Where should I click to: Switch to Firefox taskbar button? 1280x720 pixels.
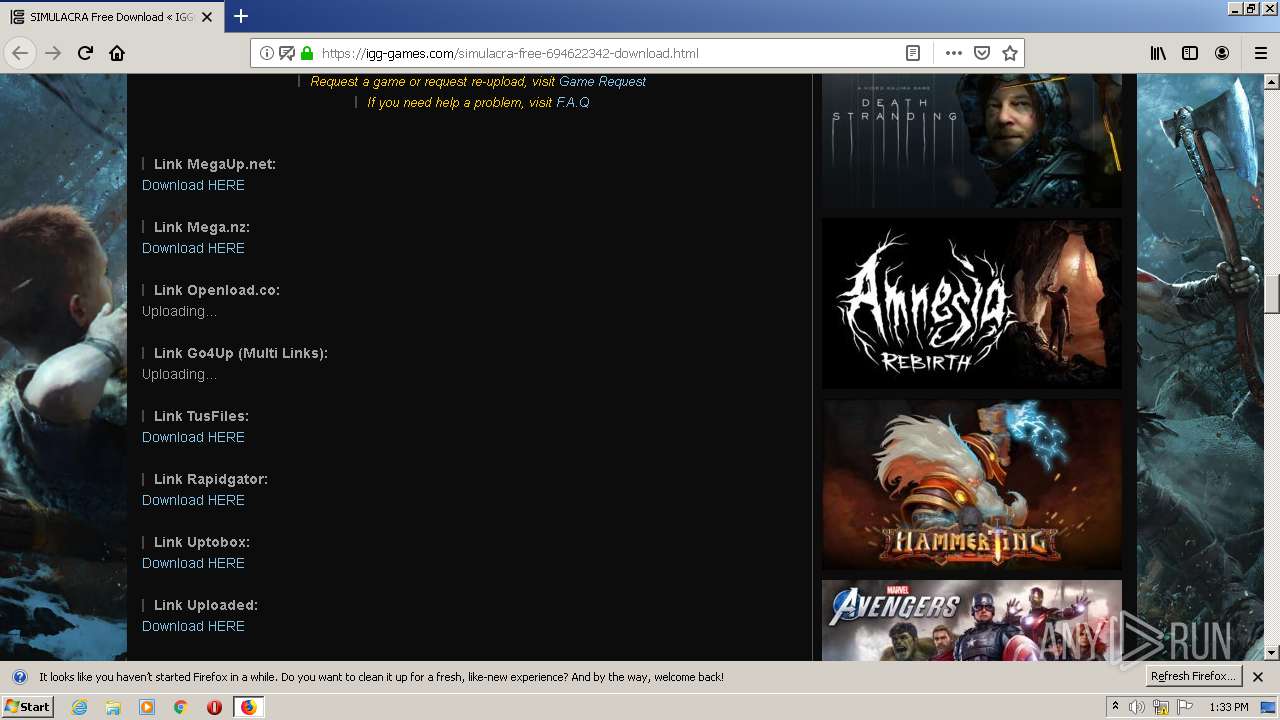pyautogui.click(x=248, y=707)
